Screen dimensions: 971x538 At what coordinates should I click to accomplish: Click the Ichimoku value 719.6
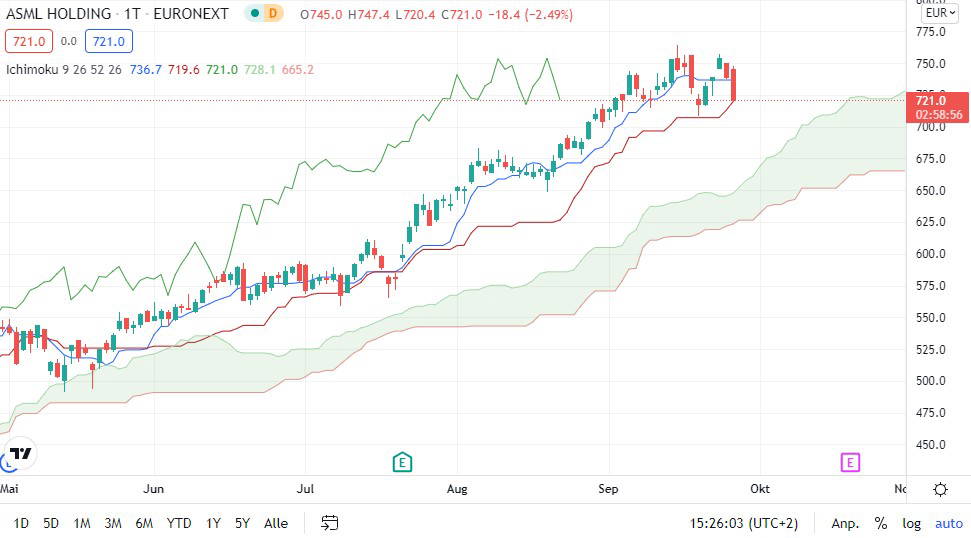[183, 69]
